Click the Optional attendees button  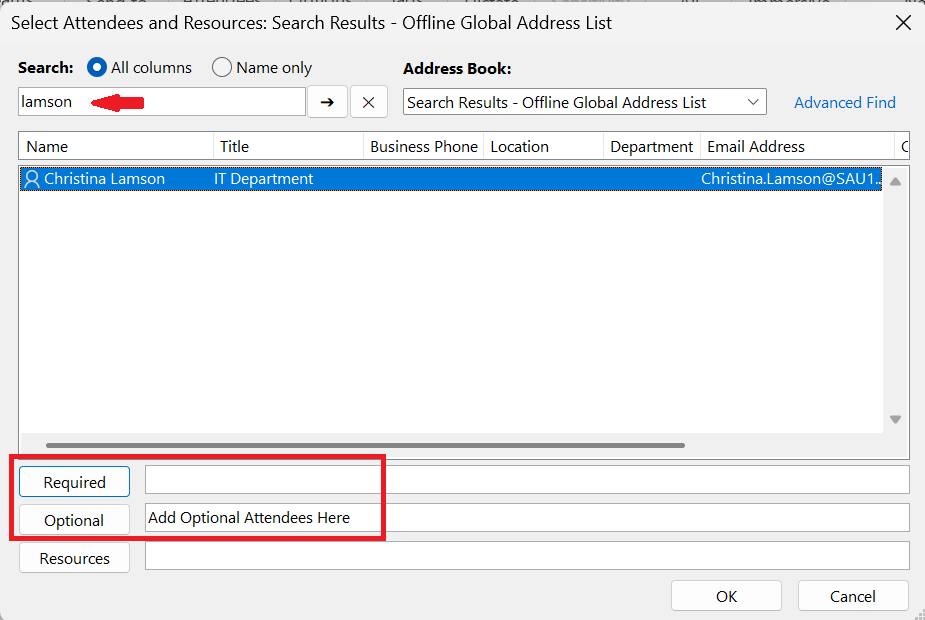coord(74,520)
